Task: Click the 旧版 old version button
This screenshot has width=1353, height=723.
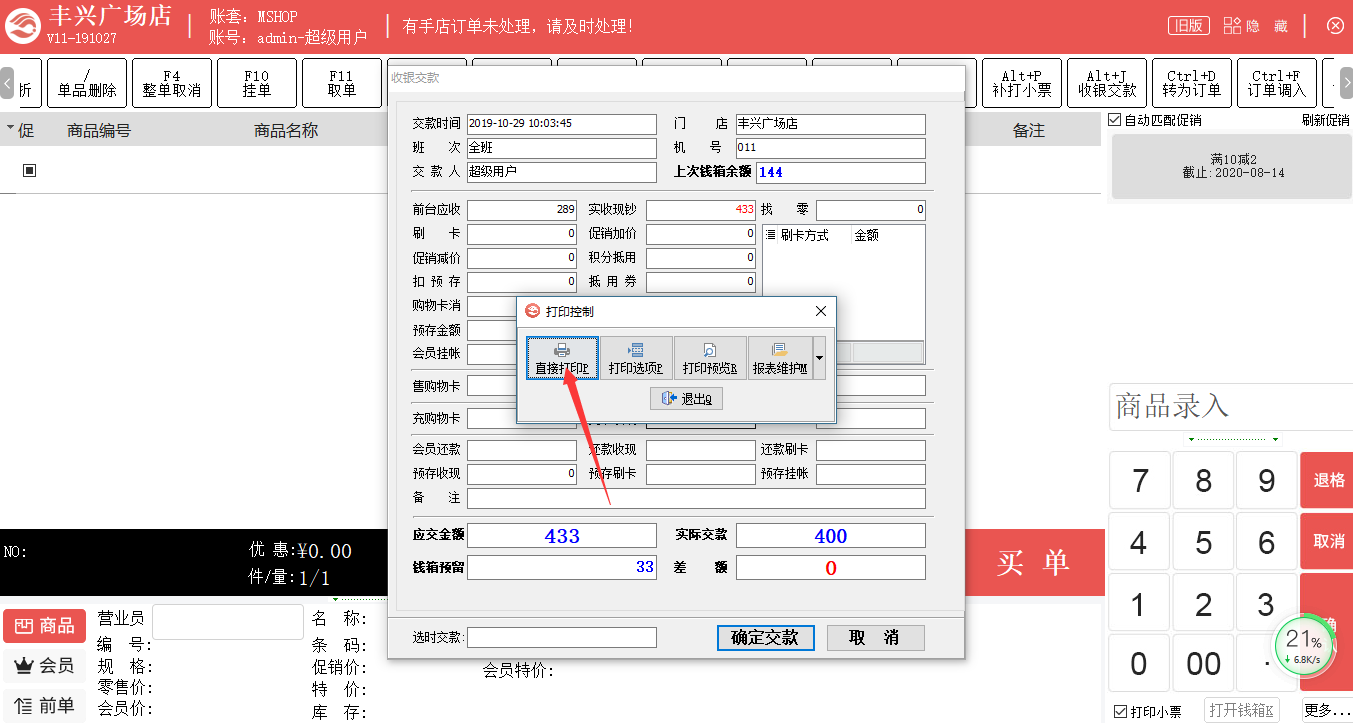Action: click(x=1188, y=26)
